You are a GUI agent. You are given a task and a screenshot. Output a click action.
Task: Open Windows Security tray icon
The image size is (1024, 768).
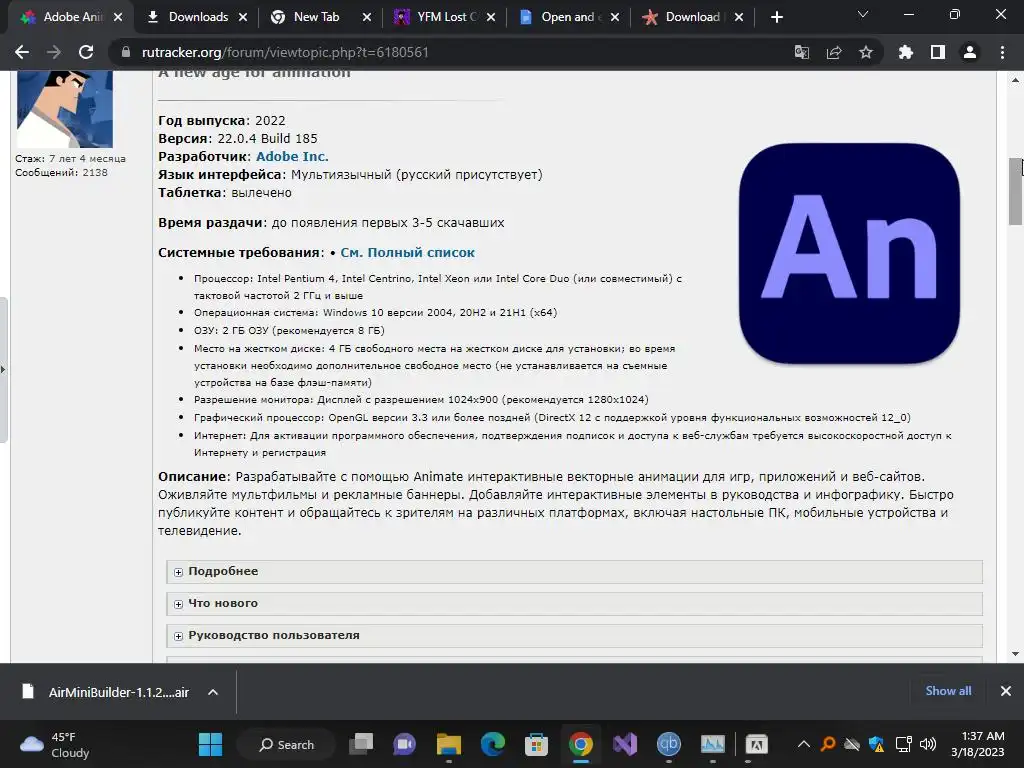[876, 744]
